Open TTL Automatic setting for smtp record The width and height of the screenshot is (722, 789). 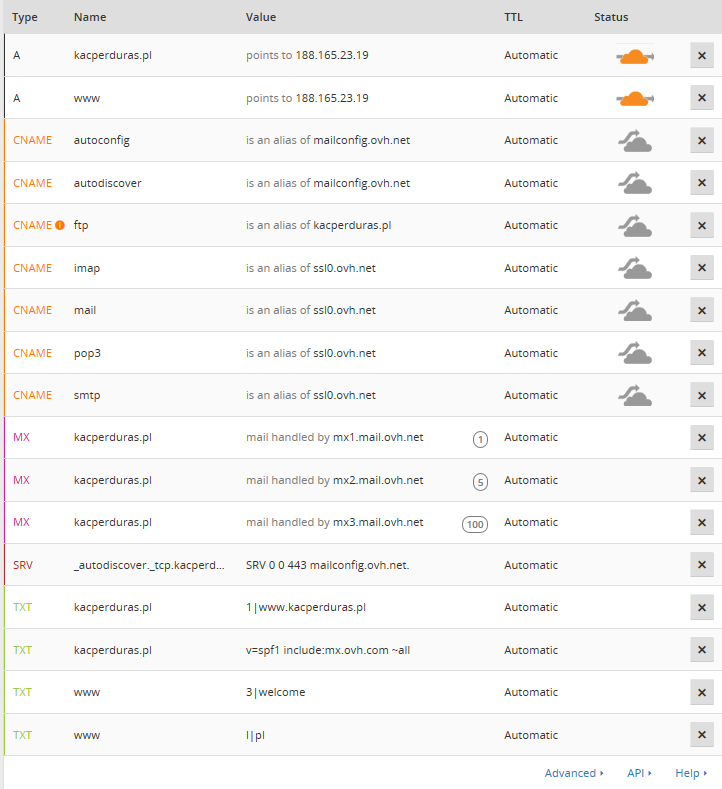coord(531,395)
